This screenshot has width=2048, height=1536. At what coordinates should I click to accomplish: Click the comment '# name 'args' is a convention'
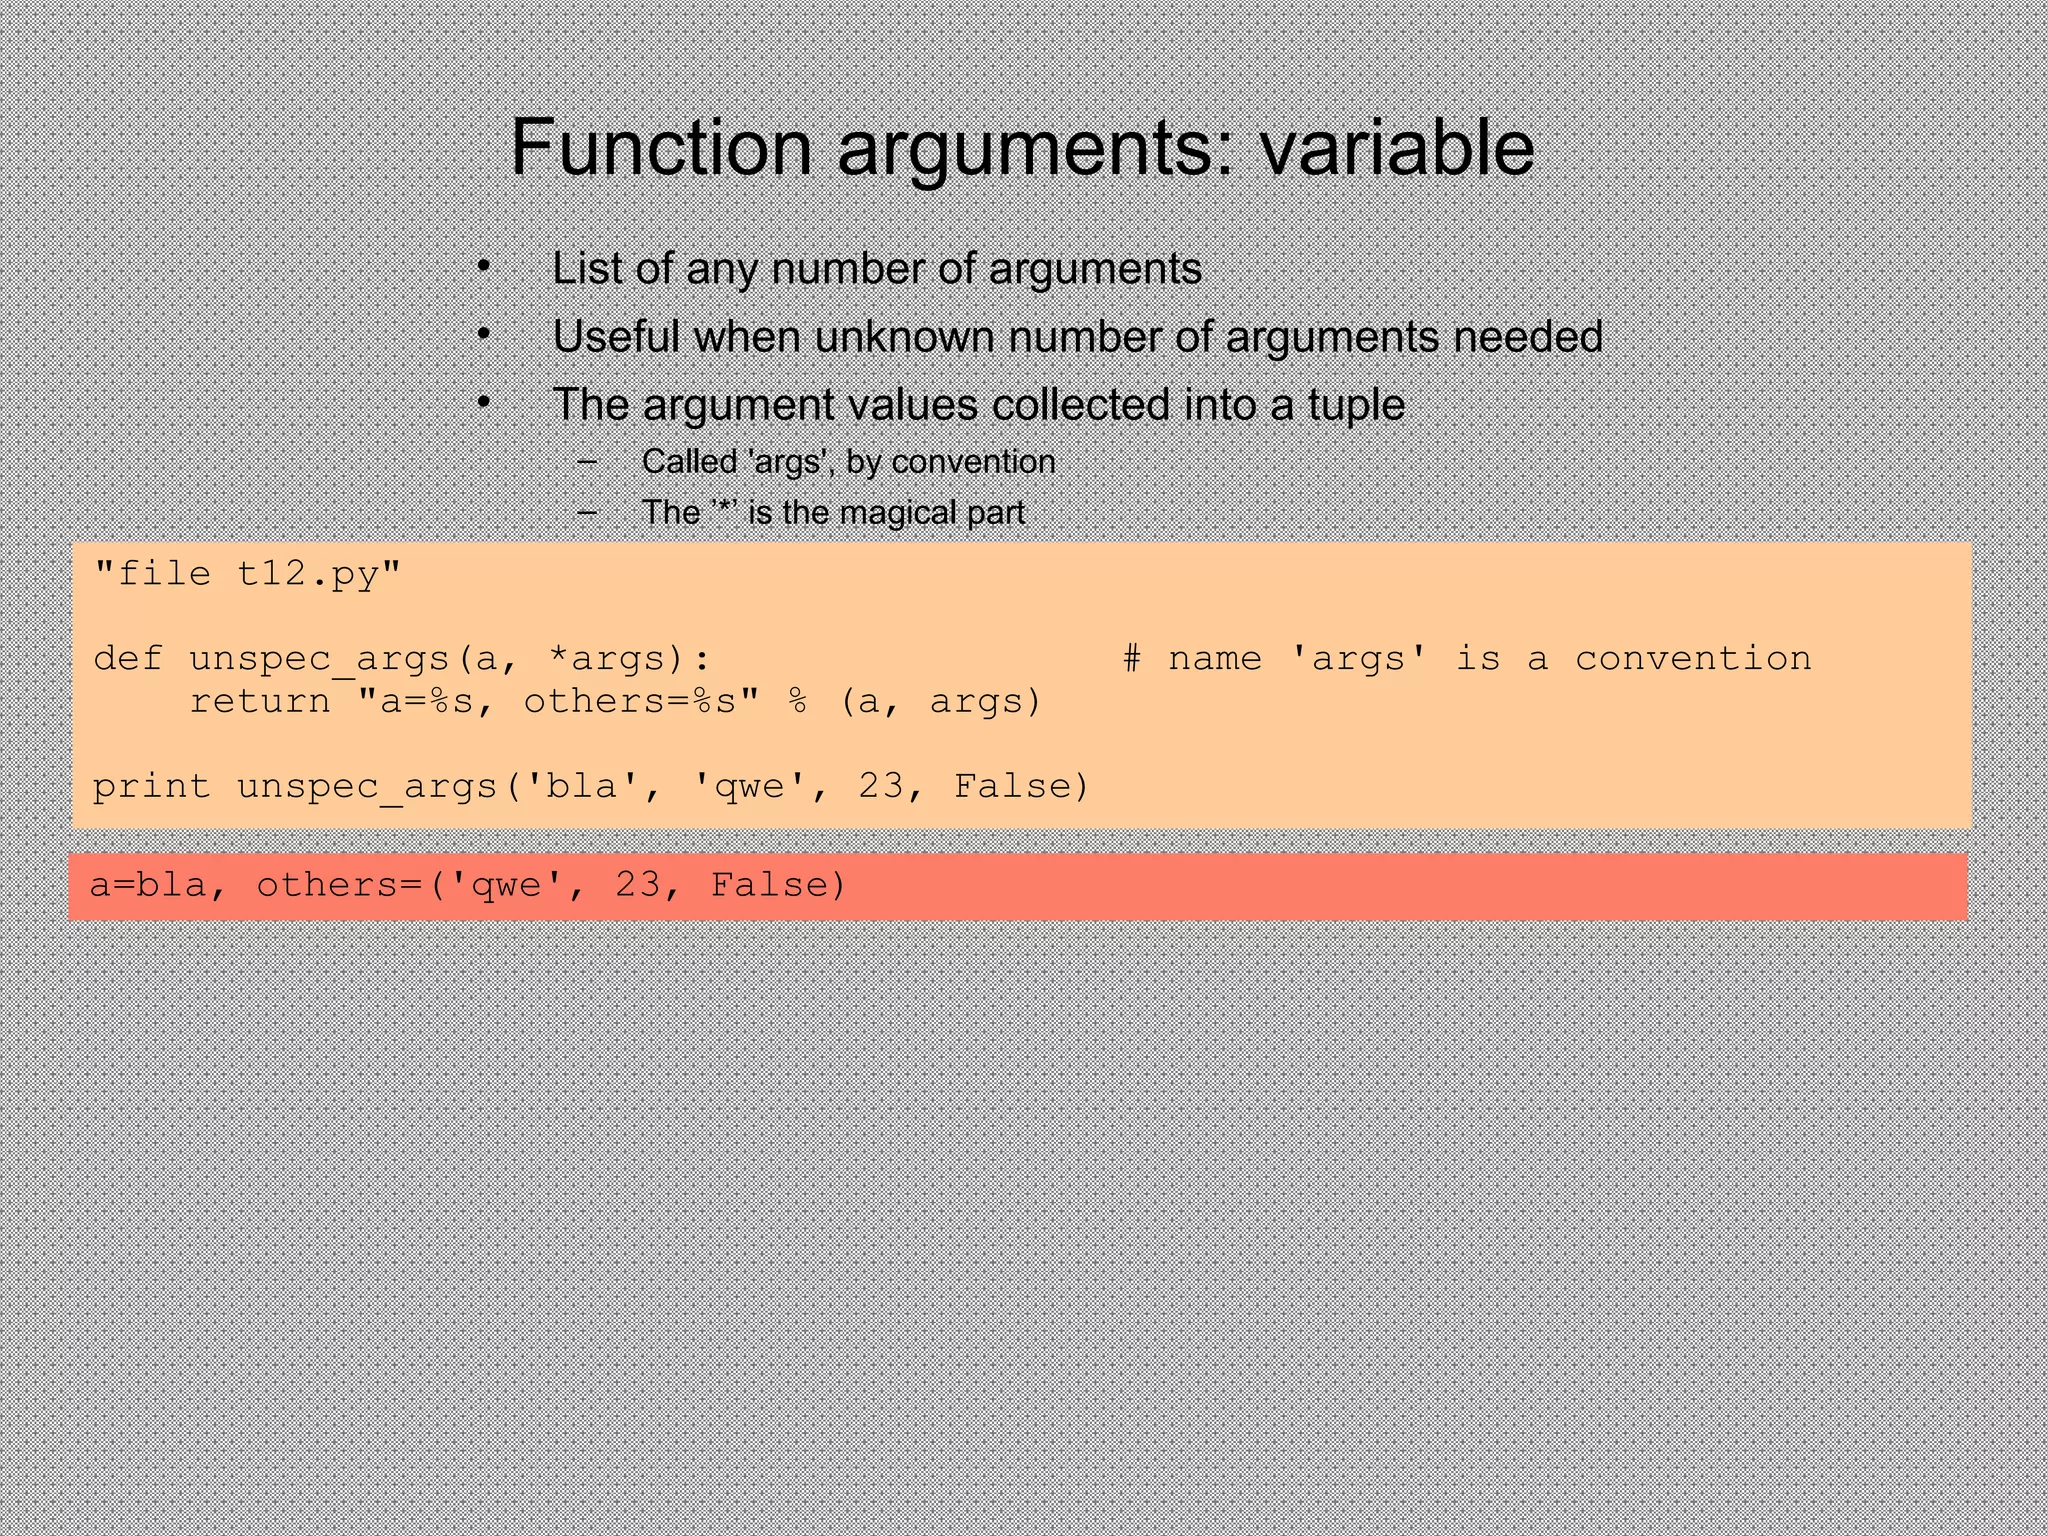(1467, 658)
